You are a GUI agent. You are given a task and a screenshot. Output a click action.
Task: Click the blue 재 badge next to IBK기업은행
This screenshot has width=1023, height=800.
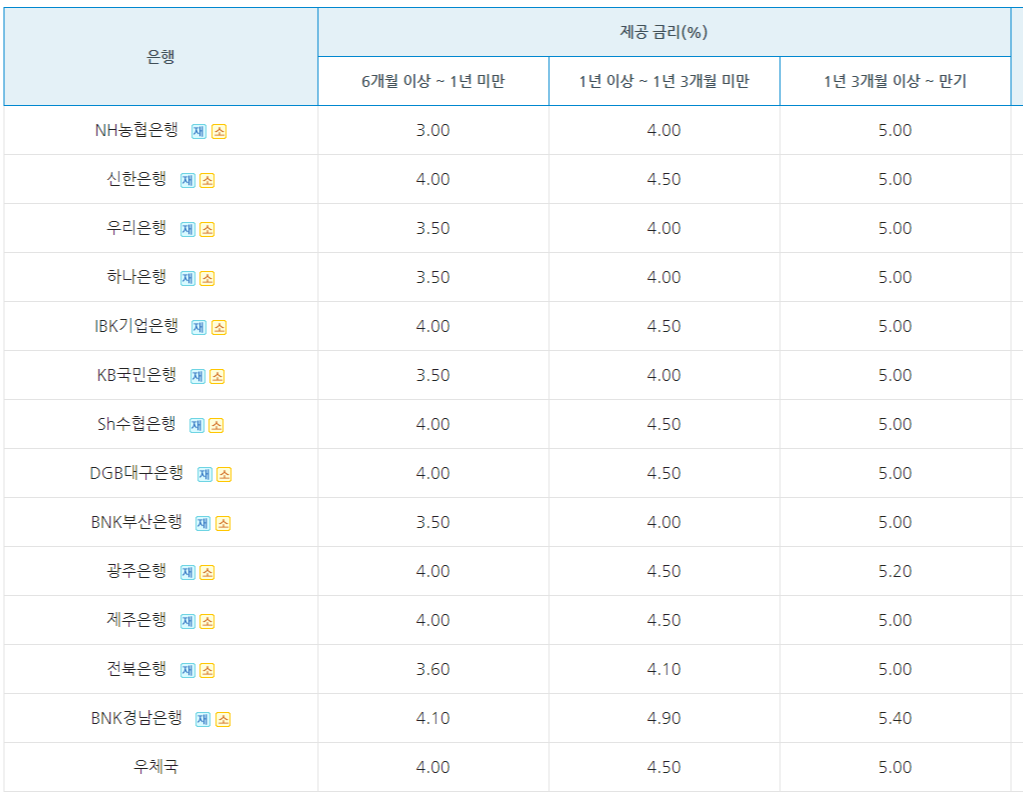point(199,327)
